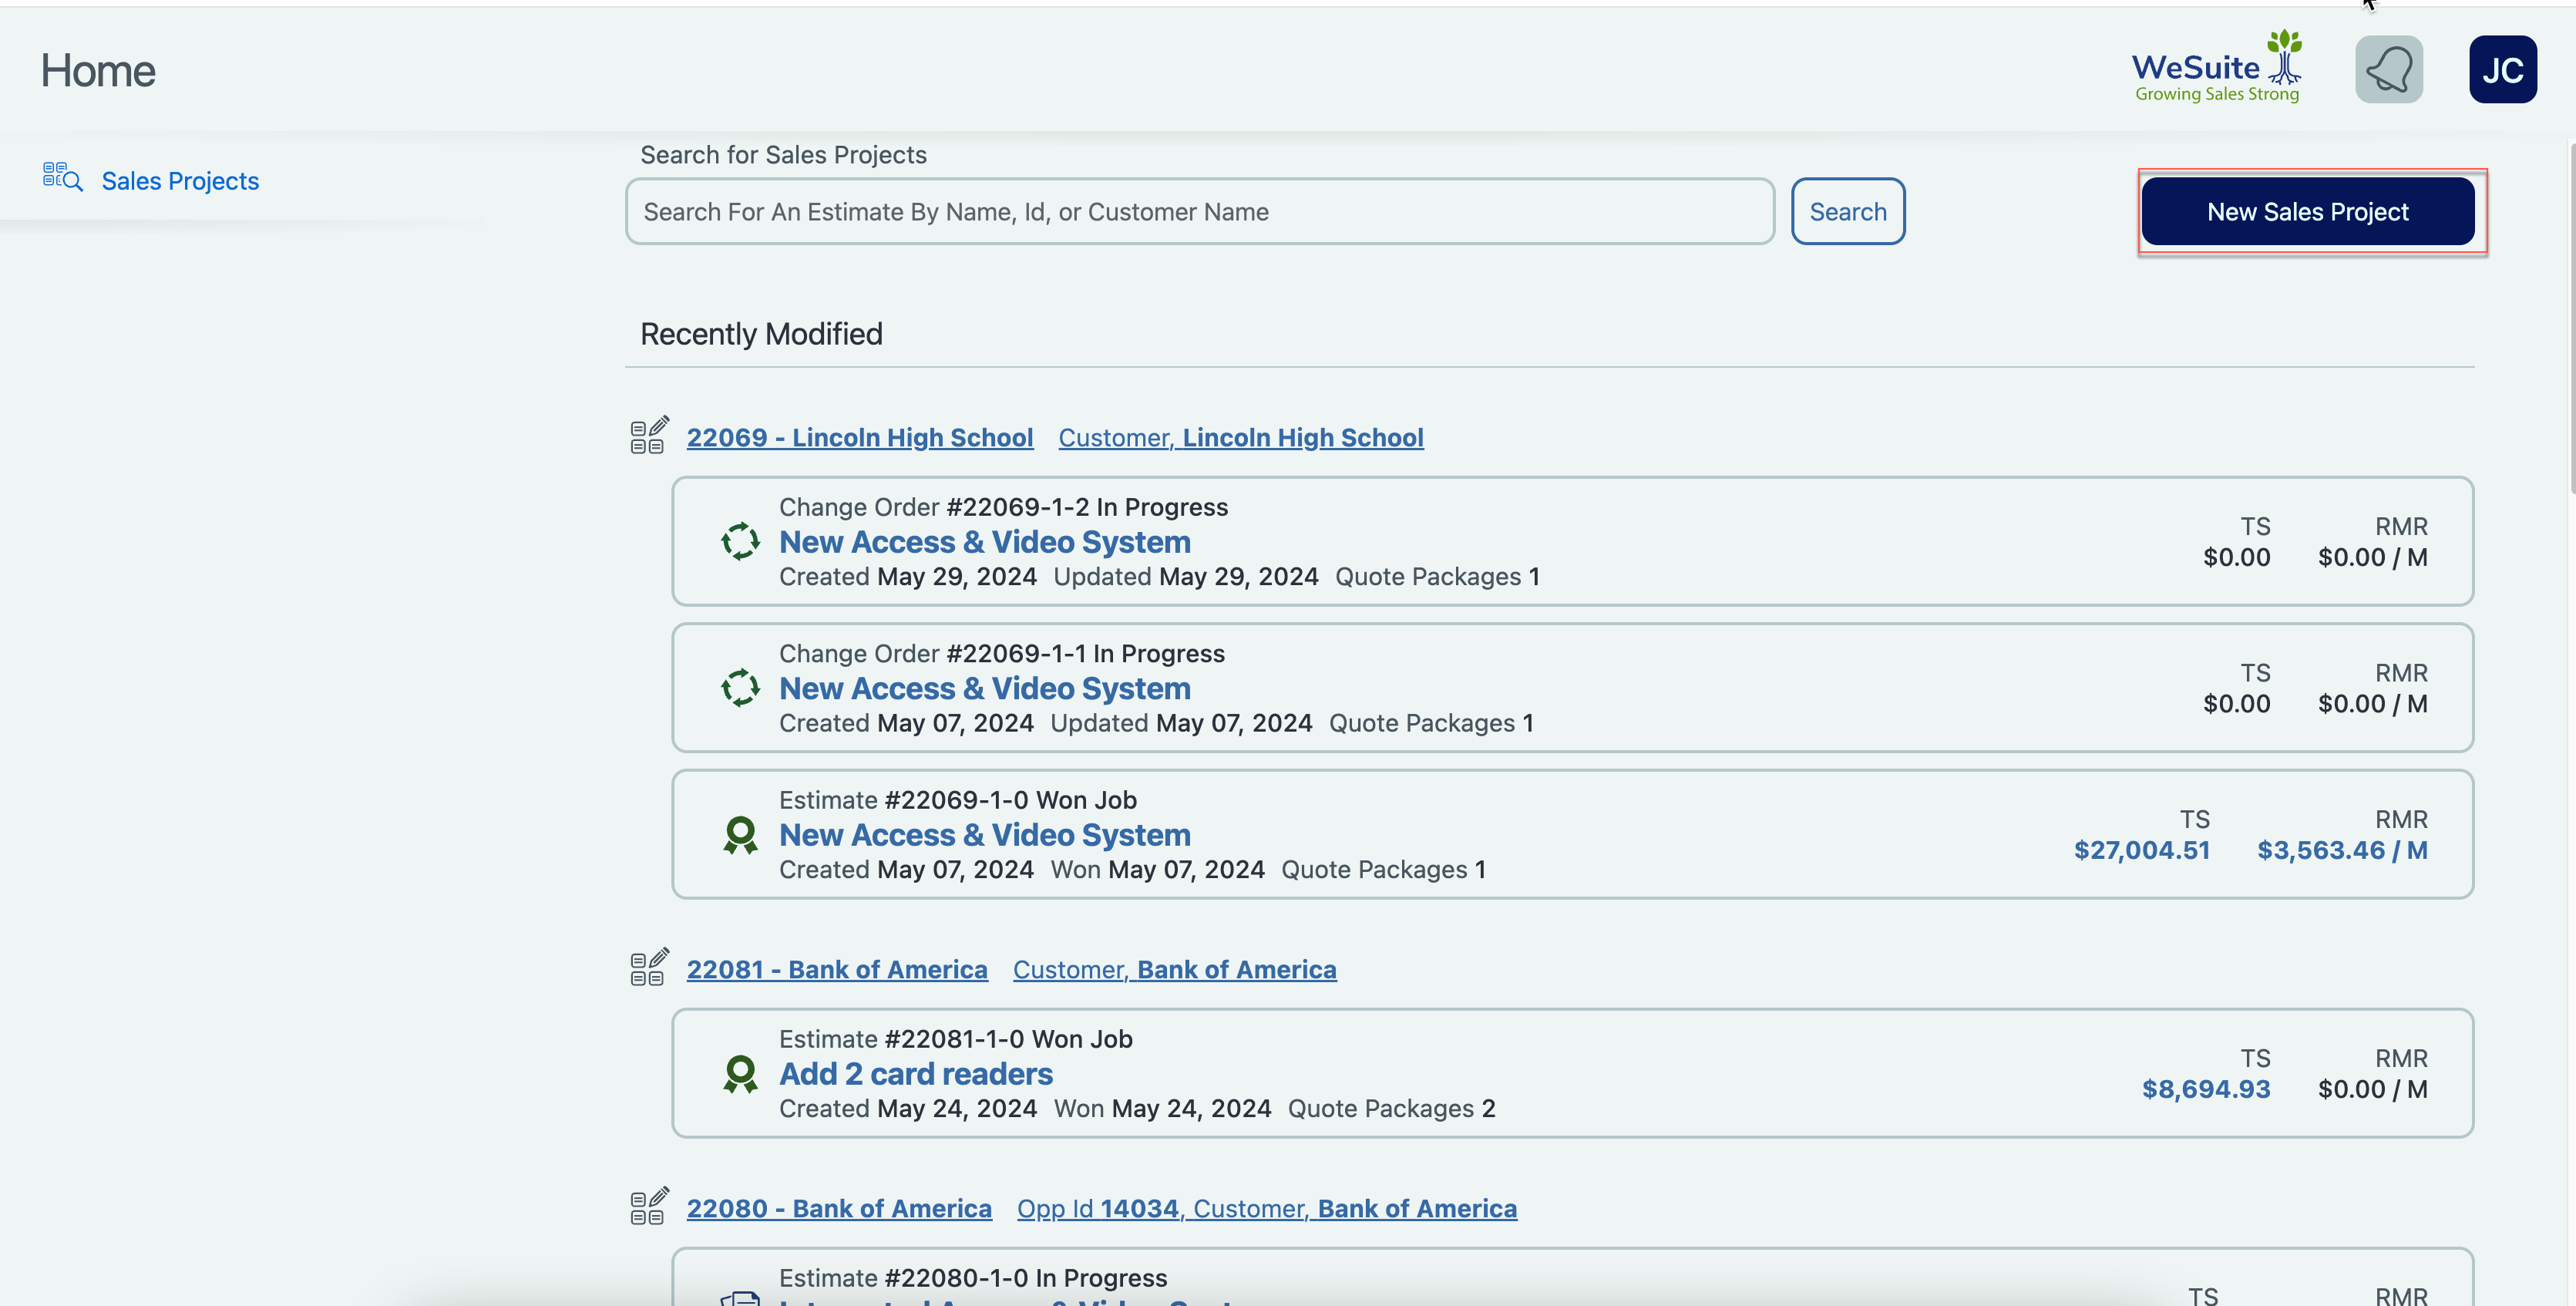Open Add 2 card readers estimate
Screen dimensions: 2576x1306
point(916,1074)
